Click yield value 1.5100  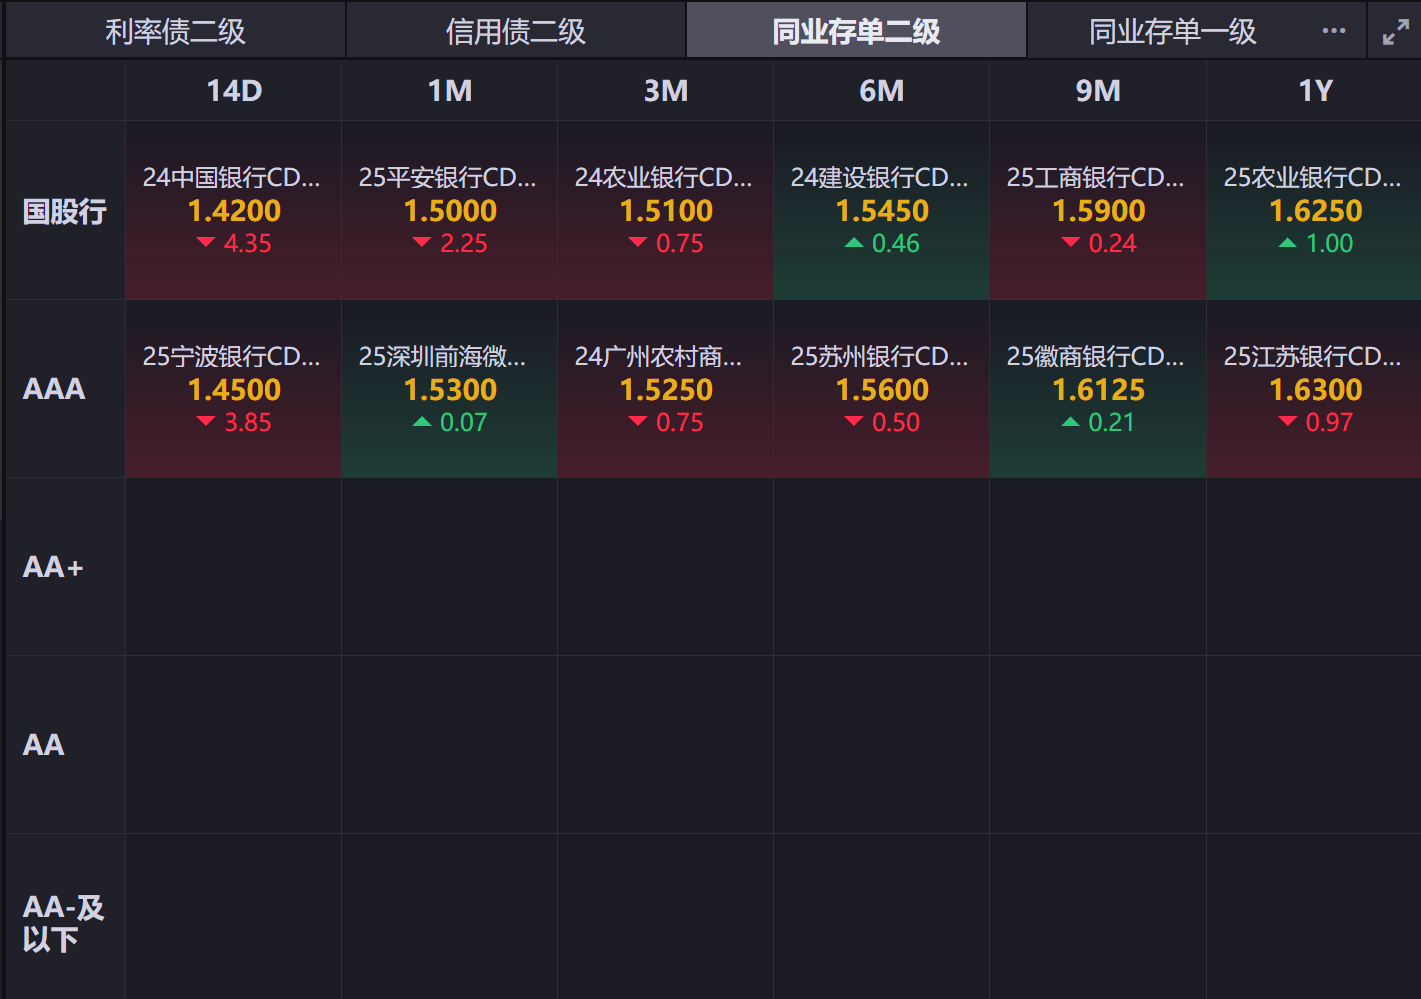[x=666, y=211]
